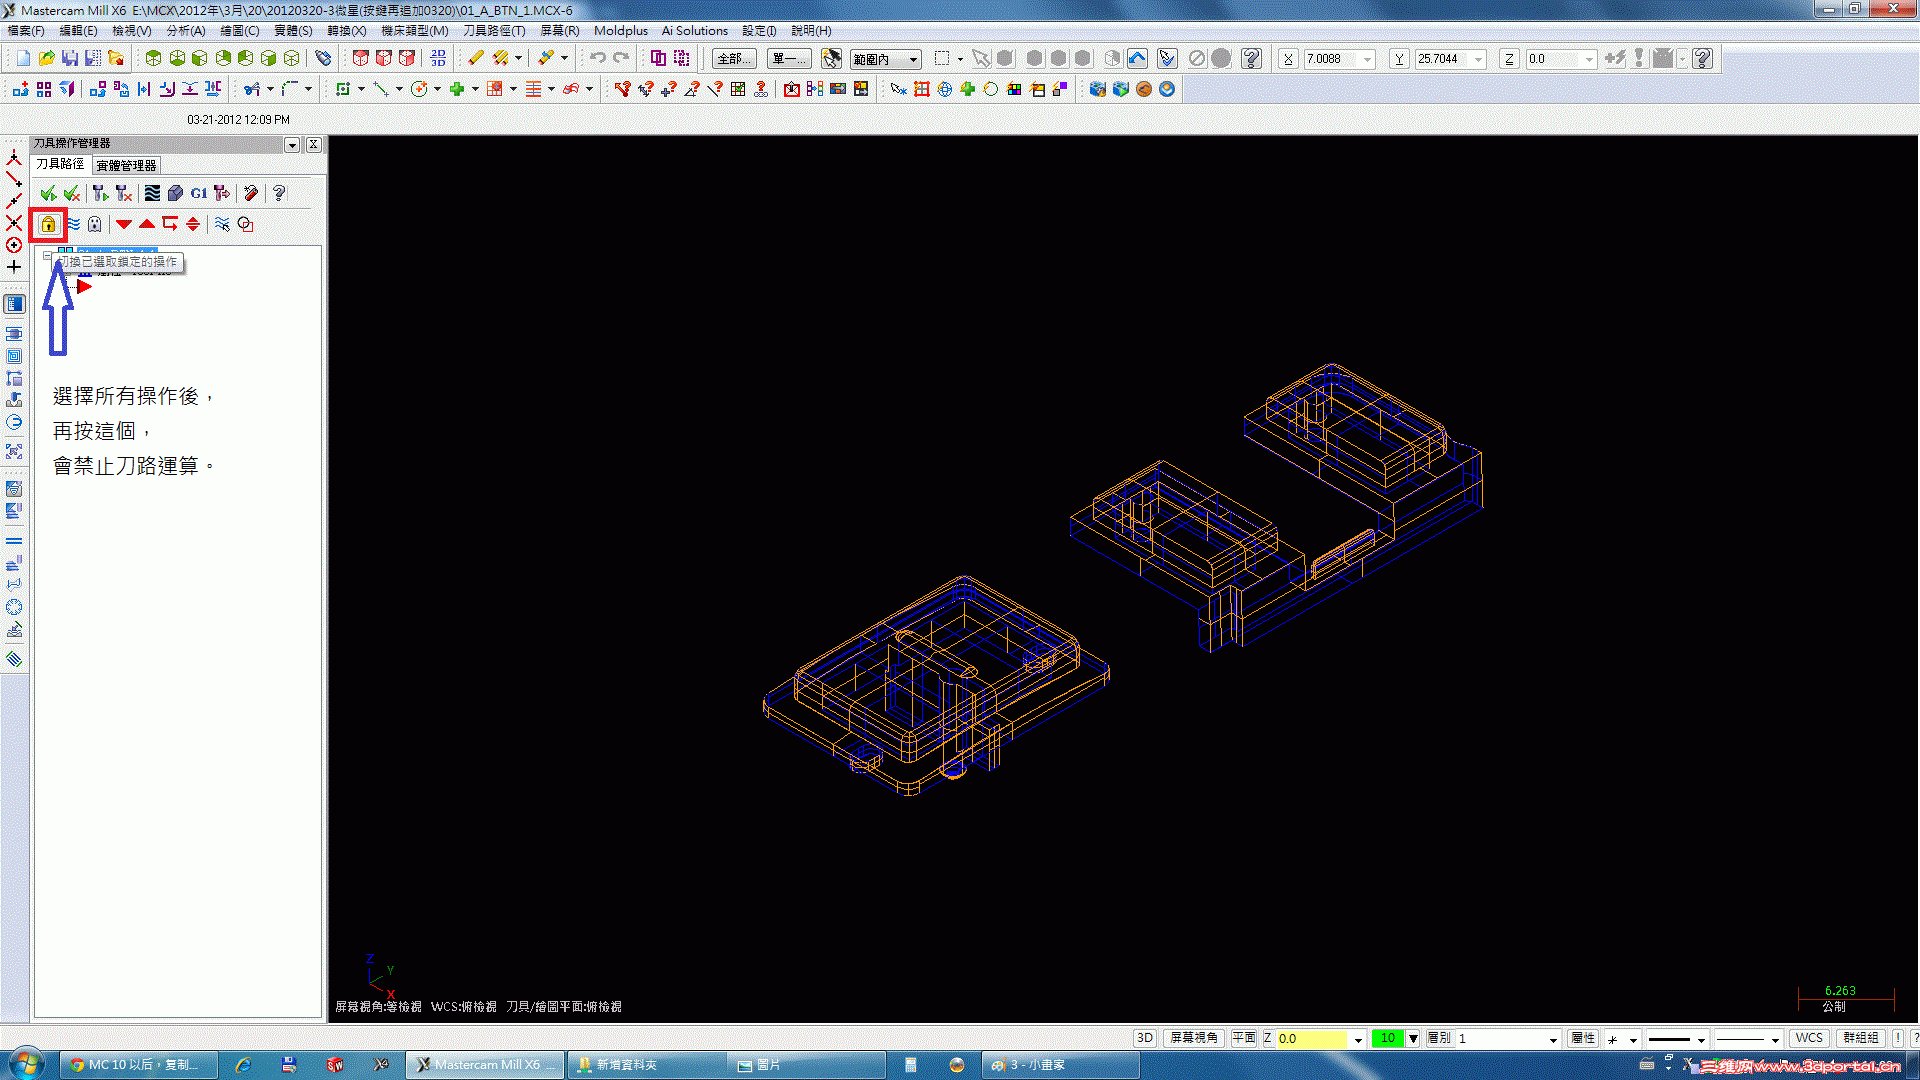Click the green color swatch labeled 10
This screenshot has width=1920, height=1080.
[1387, 1038]
